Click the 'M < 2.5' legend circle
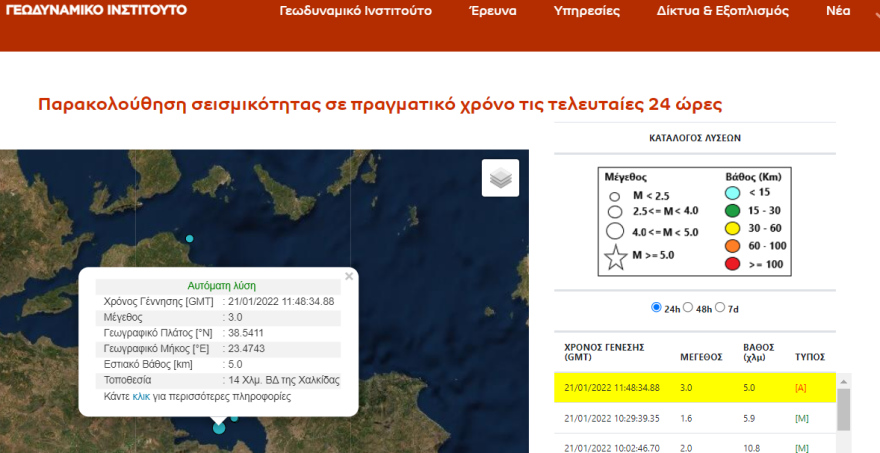 pyautogui.click(x=615, y=196)
